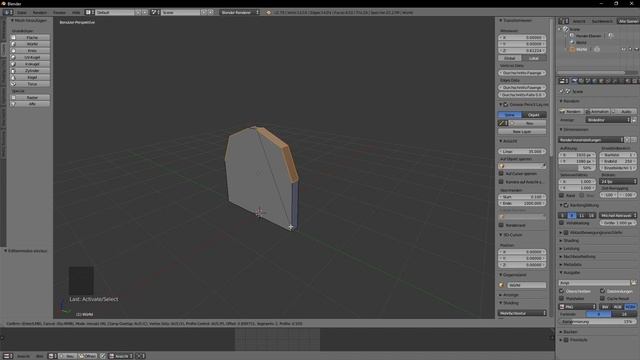This screenshot has width=640, height=360.
Task: Click the Audio render button
Action: click(624, 111)
